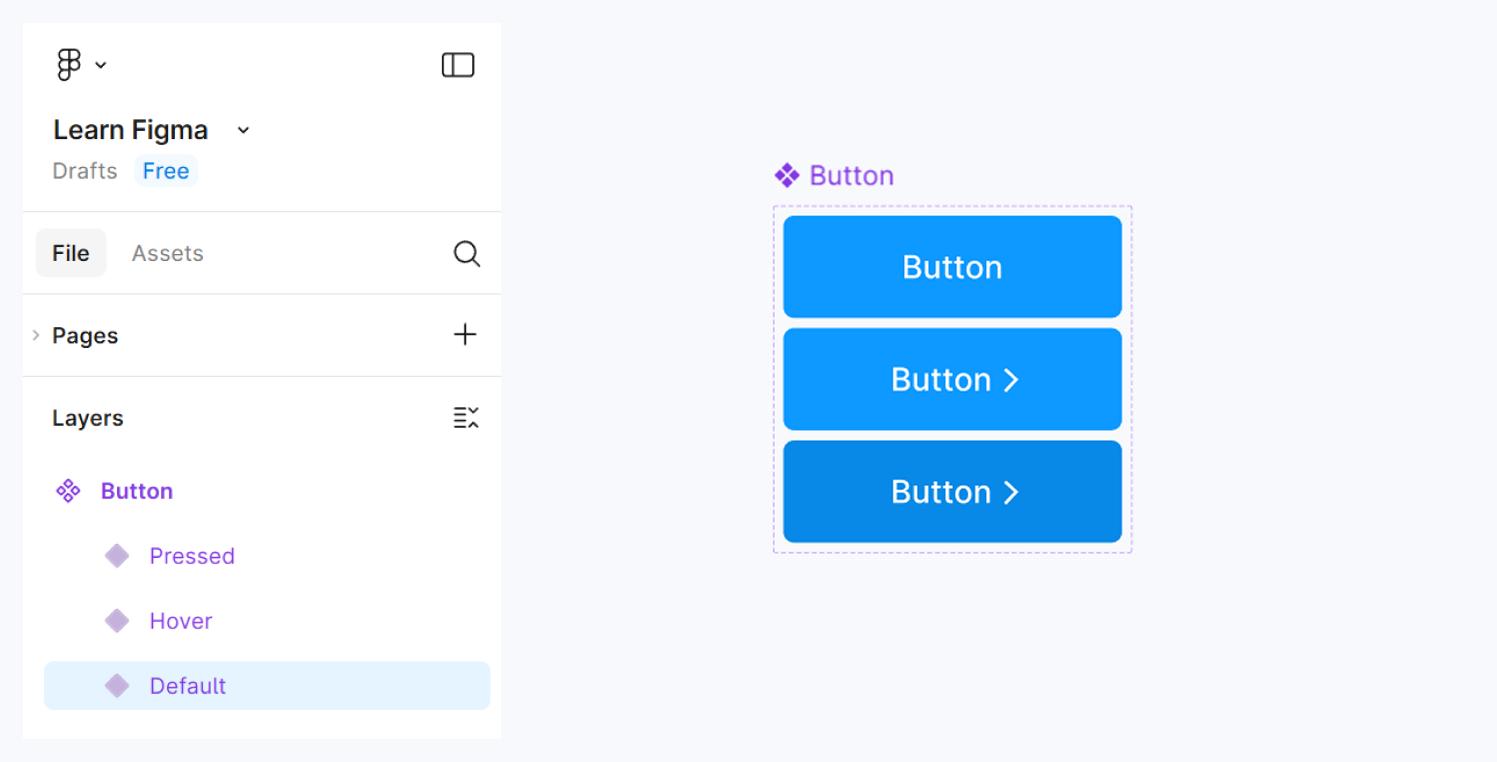The image size is (1497, 762).
Task: Switch to the File tab
Action: [70, 253]
